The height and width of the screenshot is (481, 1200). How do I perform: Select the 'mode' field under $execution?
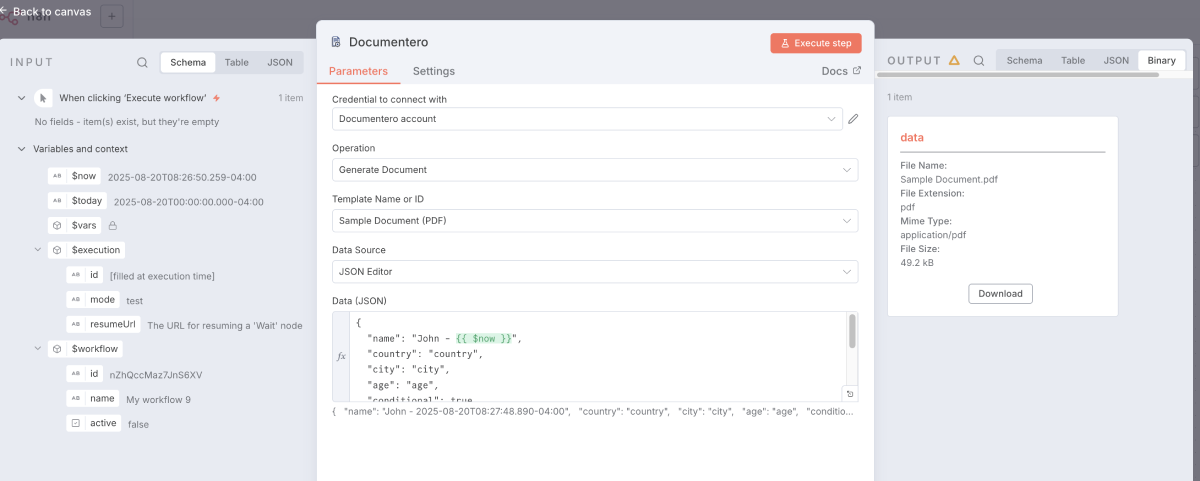pyautogui.click(x=93, y=300)
